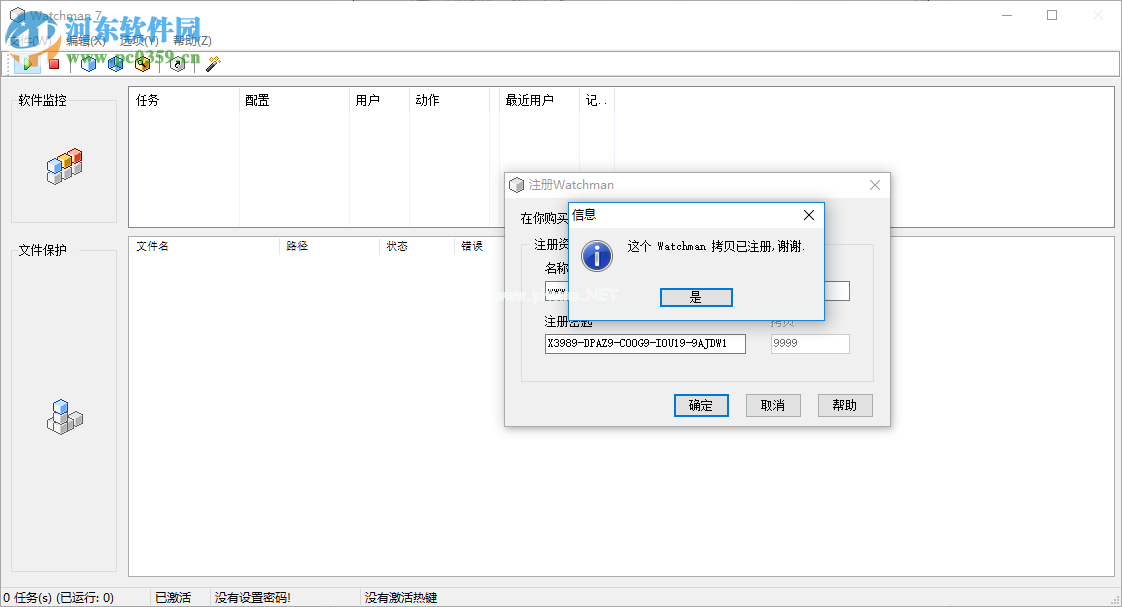
Task: Click the double blue cube toolbar icon
Action: (115, 63)
